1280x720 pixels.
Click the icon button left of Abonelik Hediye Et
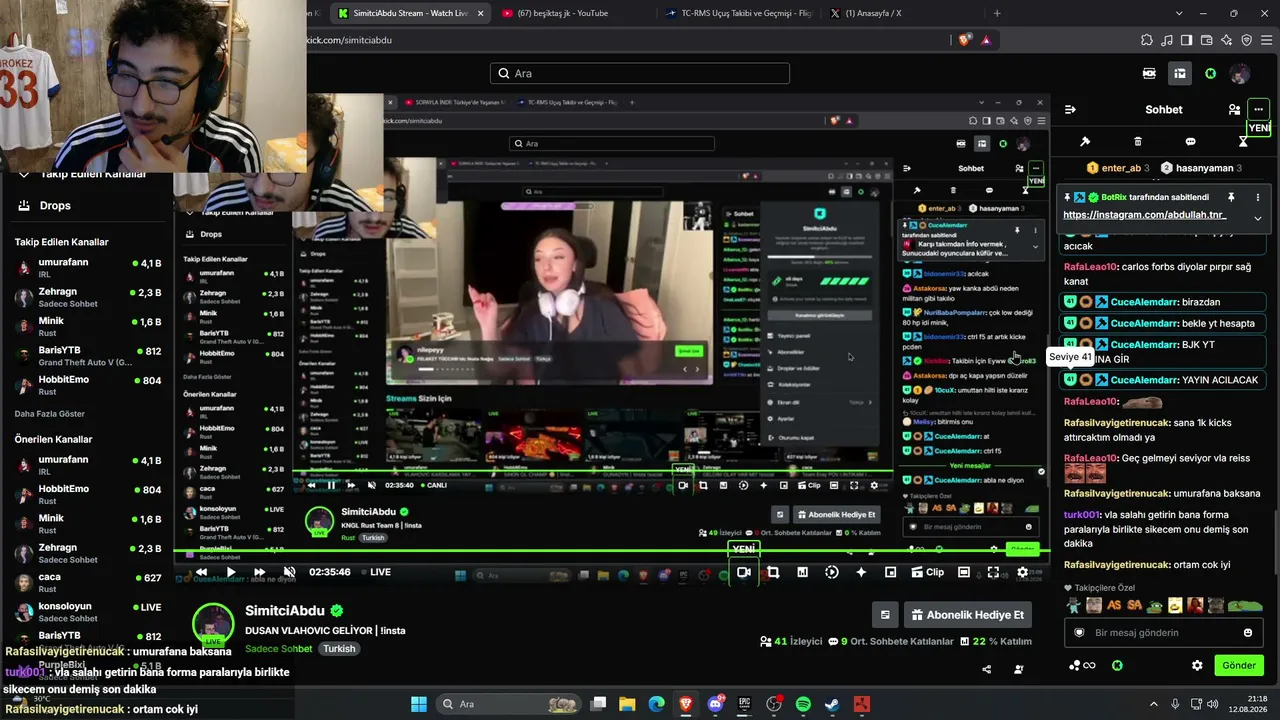point(885,615)
